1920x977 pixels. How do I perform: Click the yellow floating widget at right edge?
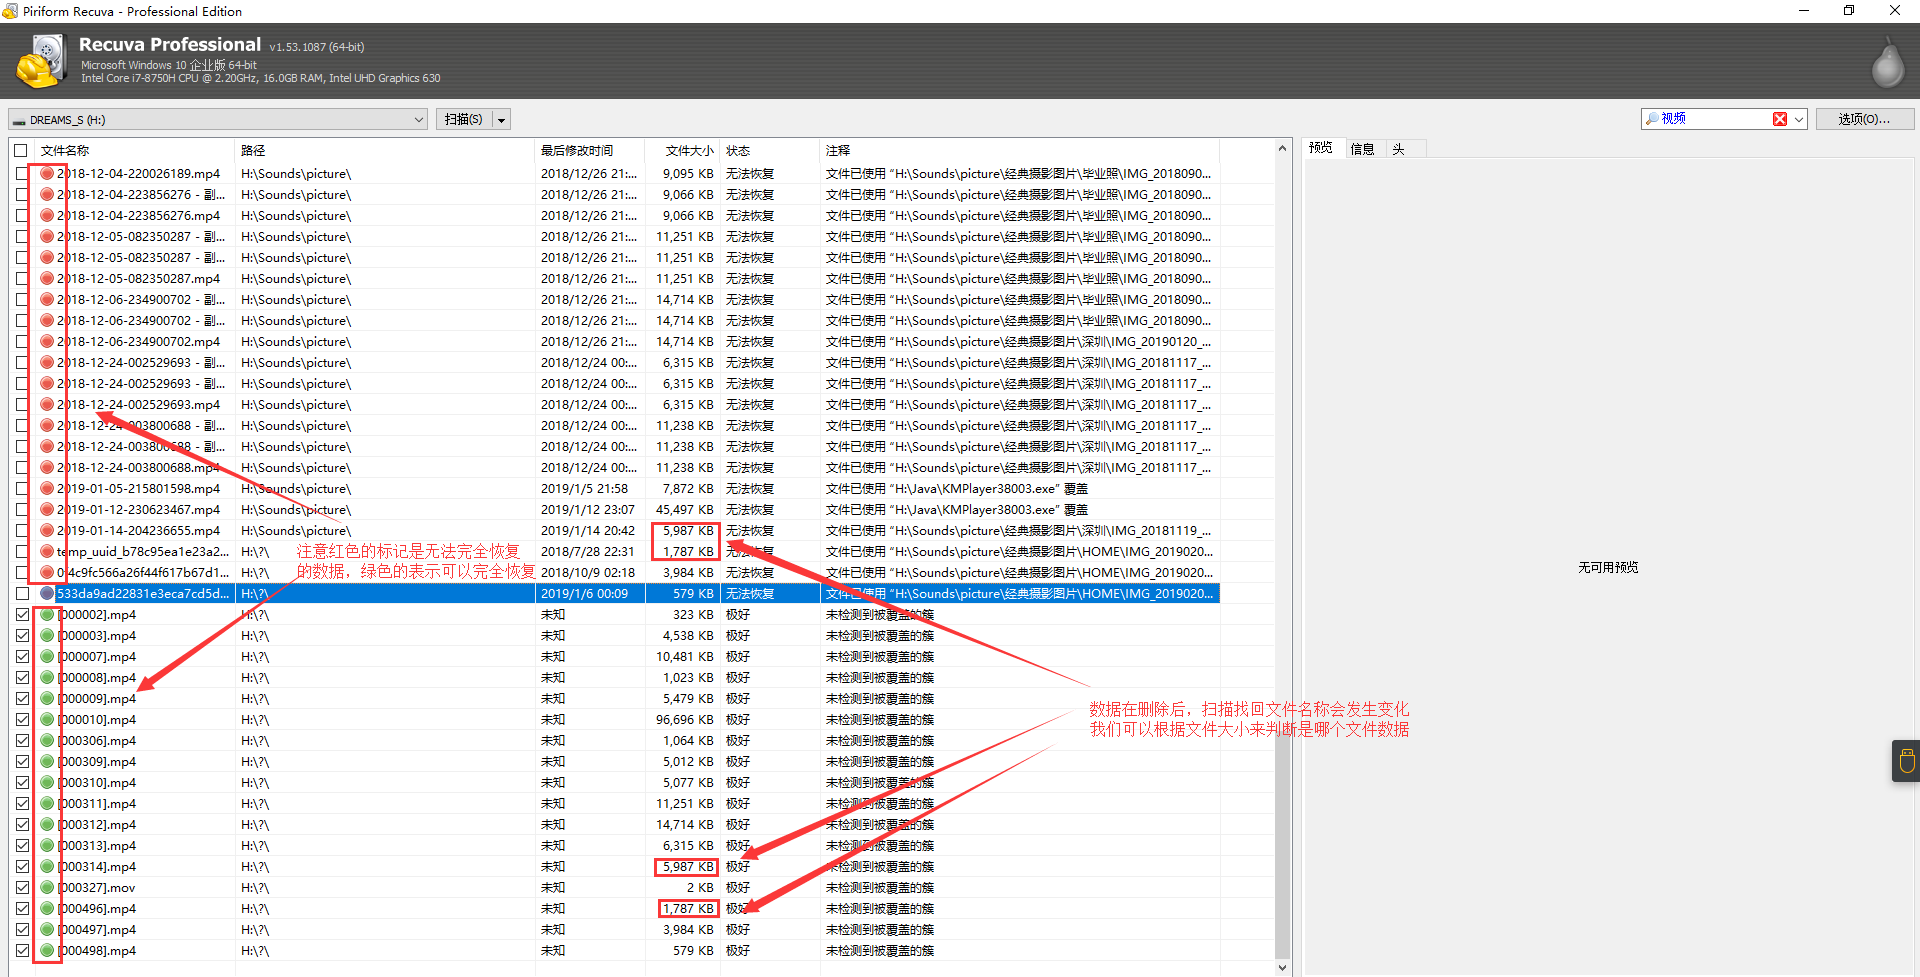click(1906, 761)
